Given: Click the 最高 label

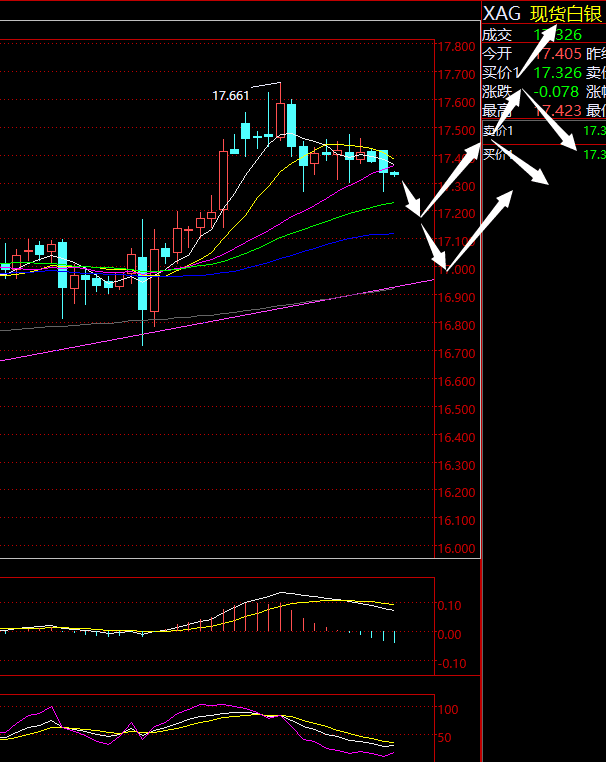Looking at the screenshot, I should point(497,111).
